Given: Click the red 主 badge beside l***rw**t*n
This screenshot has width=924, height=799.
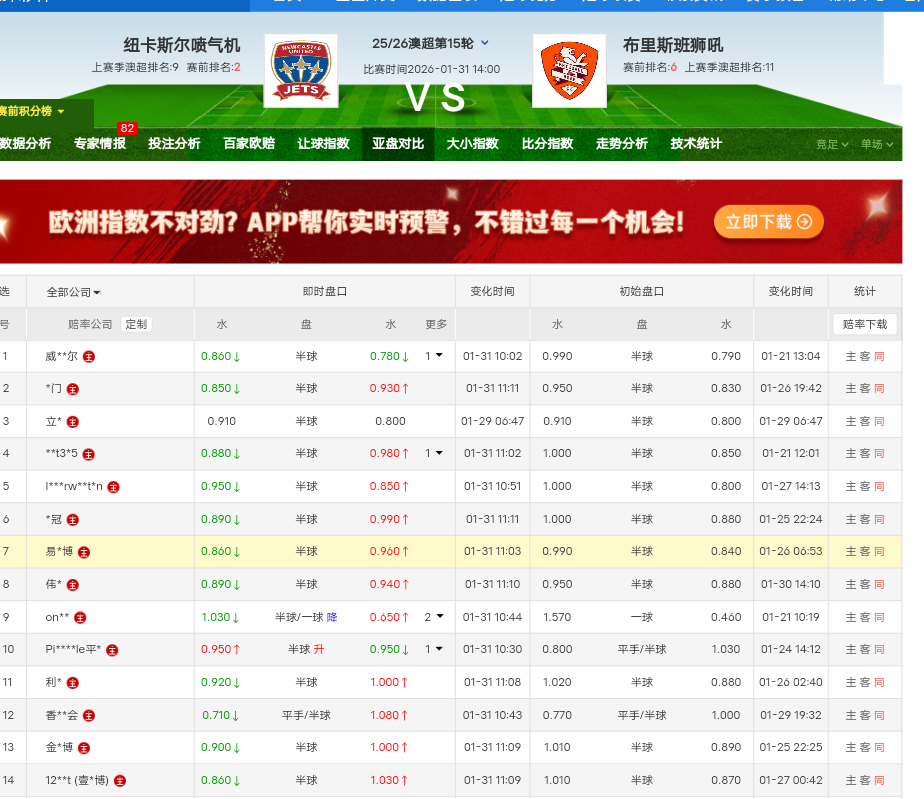Looking at the screenshot, I should click(x=113, y=487).
